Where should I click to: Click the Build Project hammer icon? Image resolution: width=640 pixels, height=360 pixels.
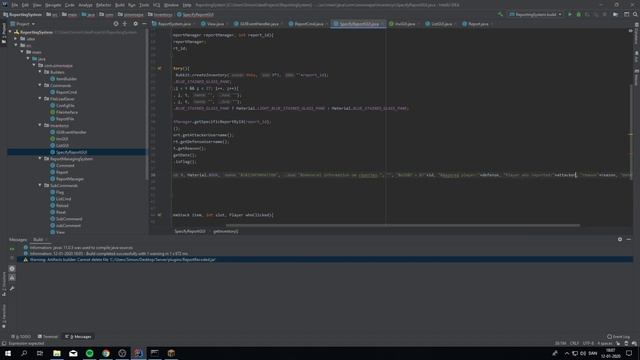[500, 14]
